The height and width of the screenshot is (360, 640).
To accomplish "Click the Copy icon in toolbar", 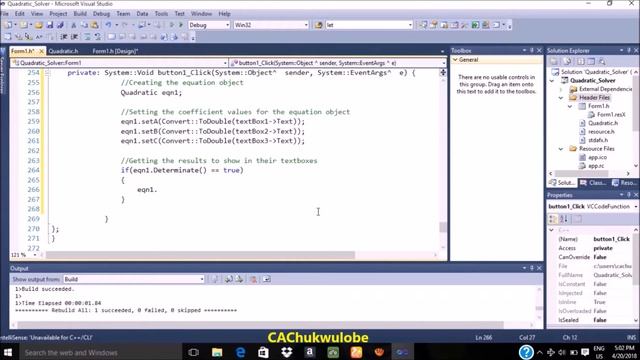I will 84,25.
